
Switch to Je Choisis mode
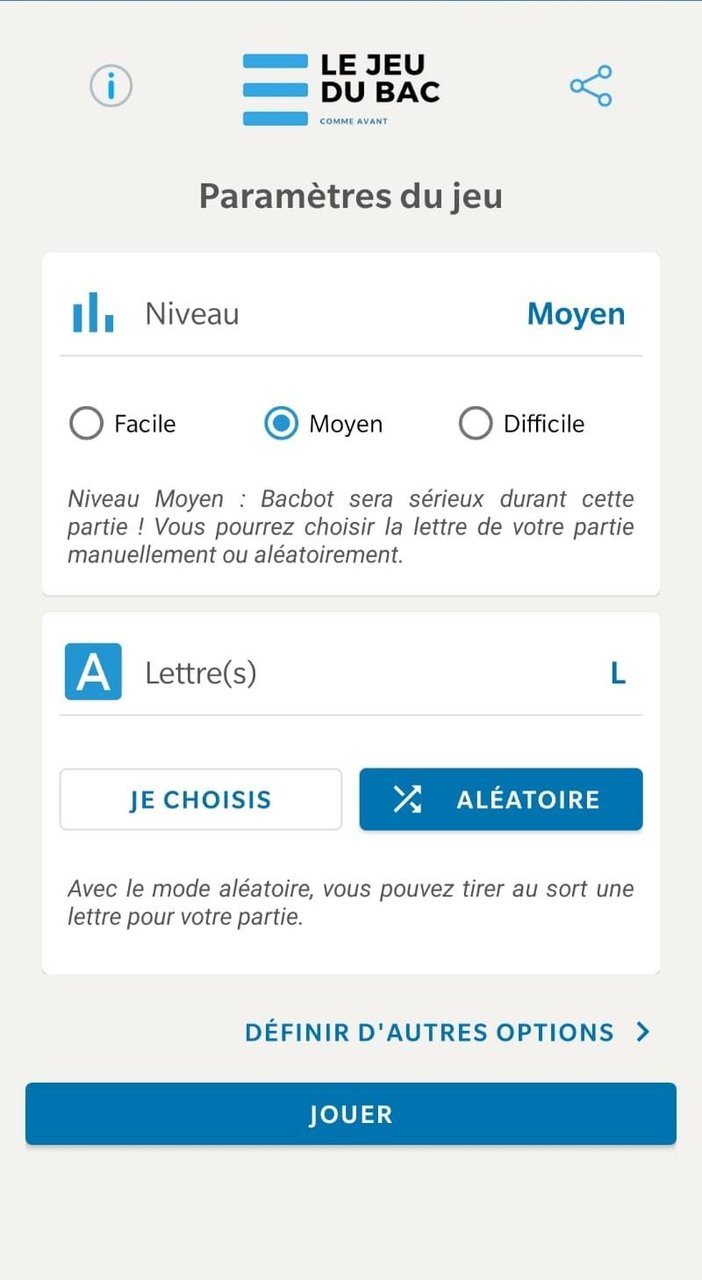pyautogui.click(x=200, y=799)
